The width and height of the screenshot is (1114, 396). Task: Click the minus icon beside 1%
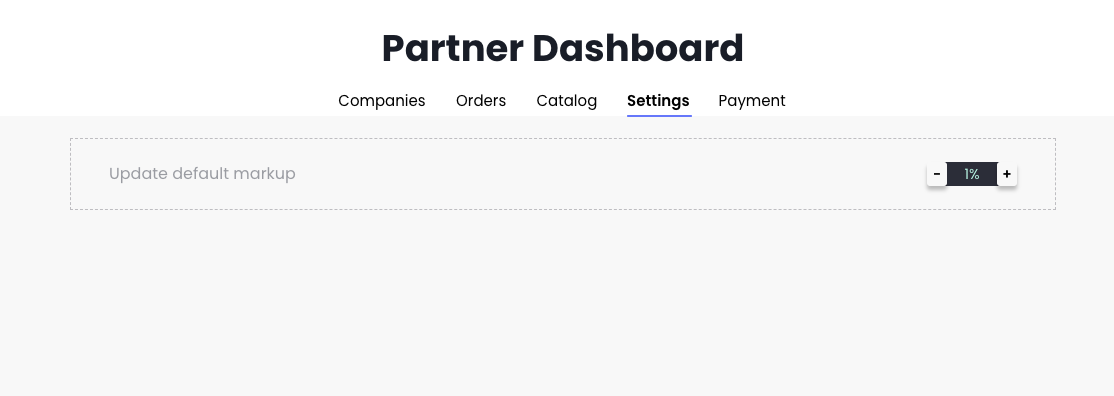(x=936, y=173)
